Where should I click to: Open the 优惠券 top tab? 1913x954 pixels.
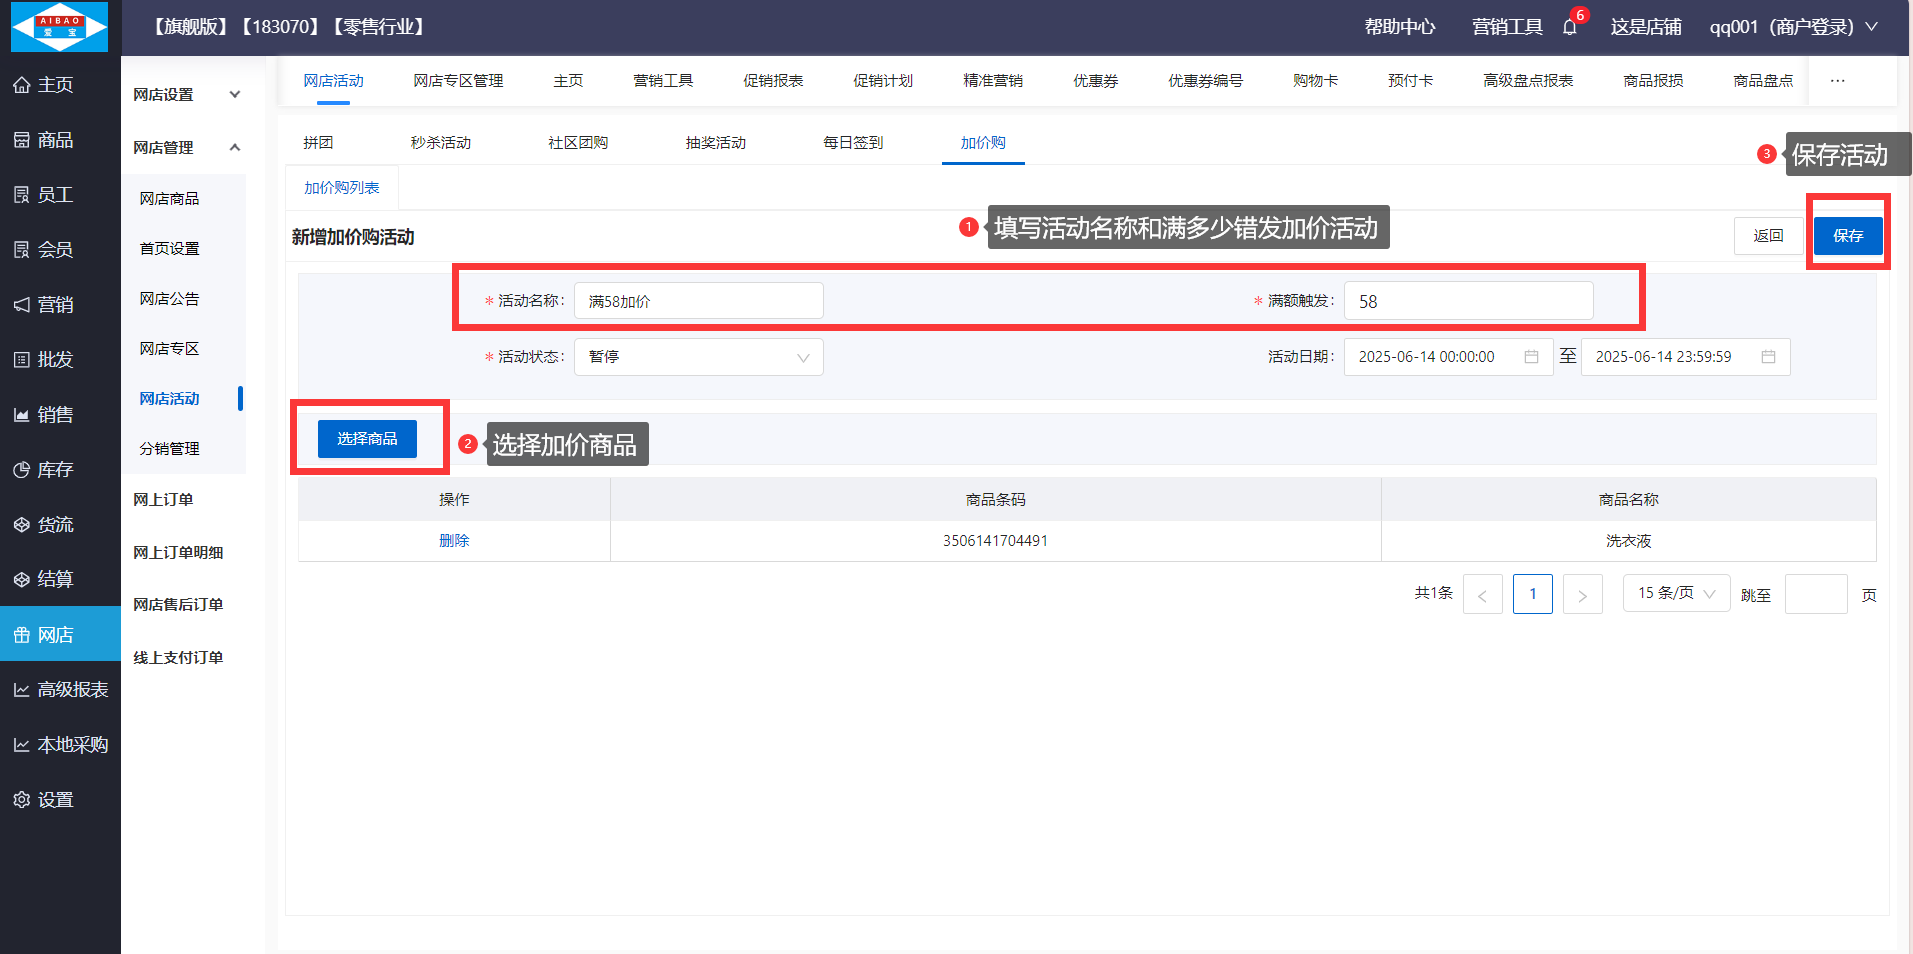click(x=1095, y=81)
